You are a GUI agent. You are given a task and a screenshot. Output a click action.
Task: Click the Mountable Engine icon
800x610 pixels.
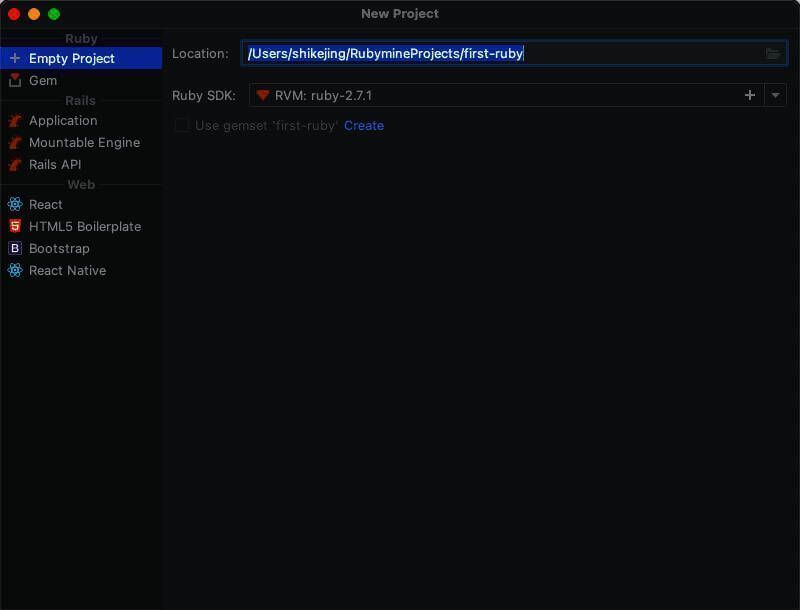pos(15,142)
